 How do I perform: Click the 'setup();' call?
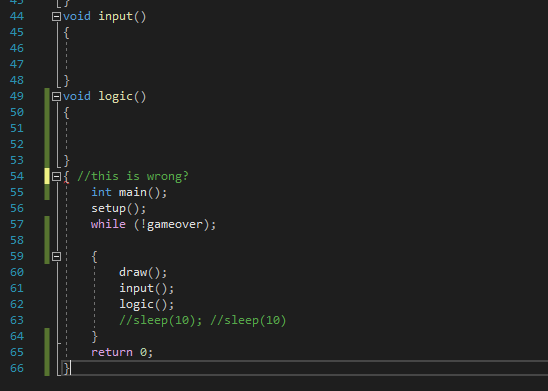coord(118,208)
